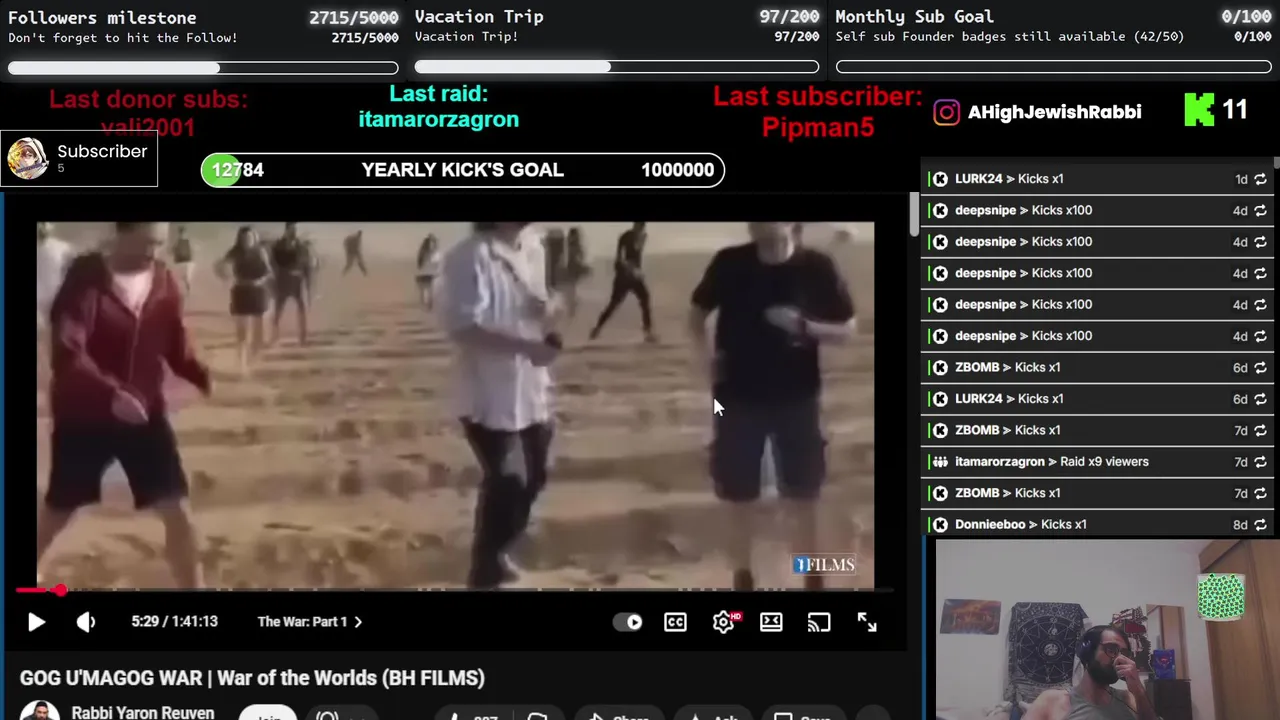
Task: Click the Rabbi Yaron Reuven channel avatar
Action: [40, 711]
